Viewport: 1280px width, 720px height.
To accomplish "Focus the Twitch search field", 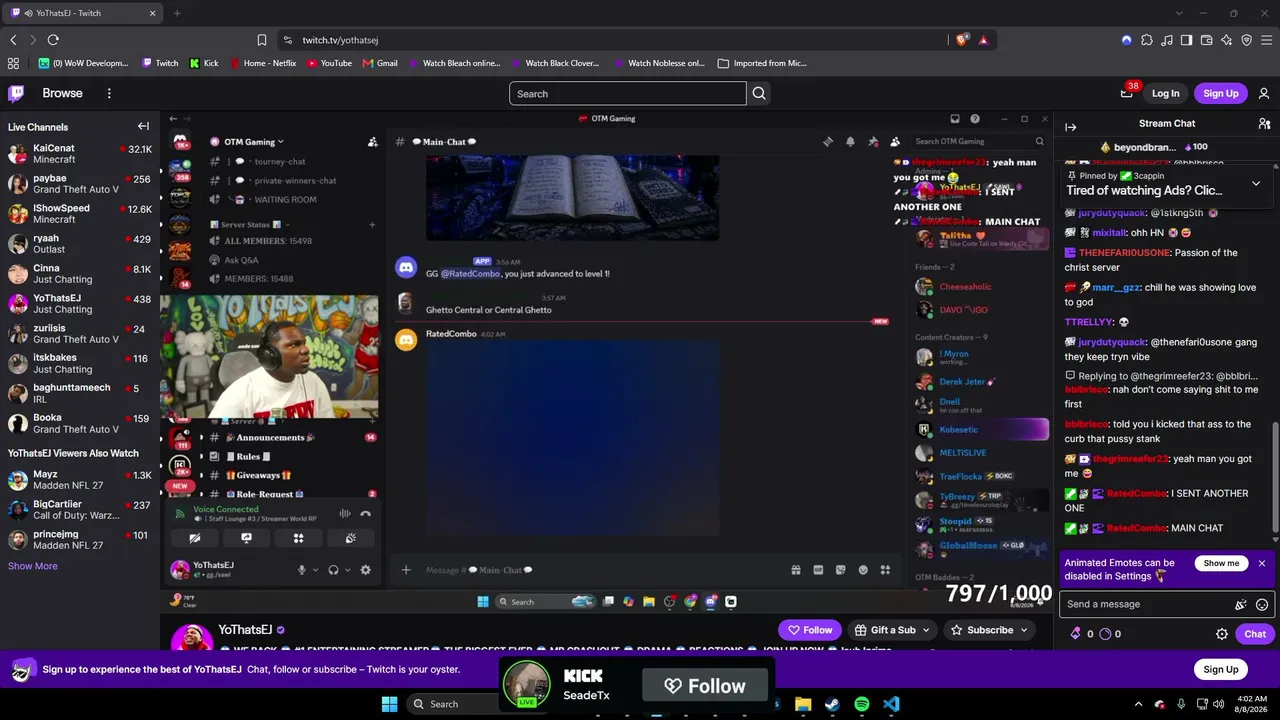I will point(628,93).
